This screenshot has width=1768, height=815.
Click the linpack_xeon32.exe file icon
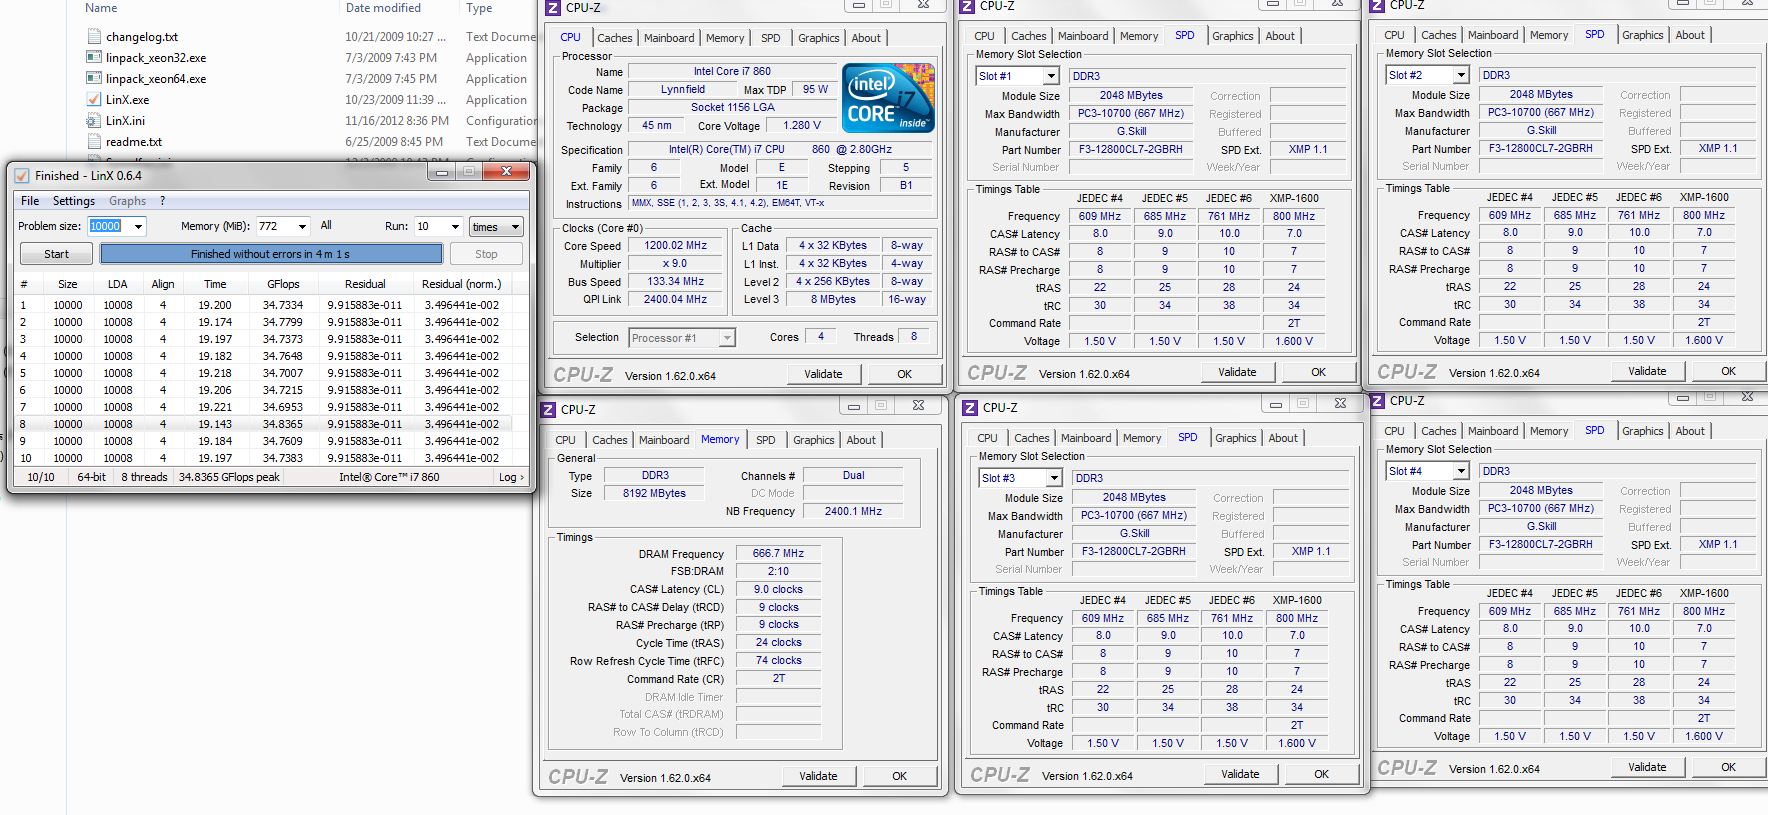tap(93, 58)
